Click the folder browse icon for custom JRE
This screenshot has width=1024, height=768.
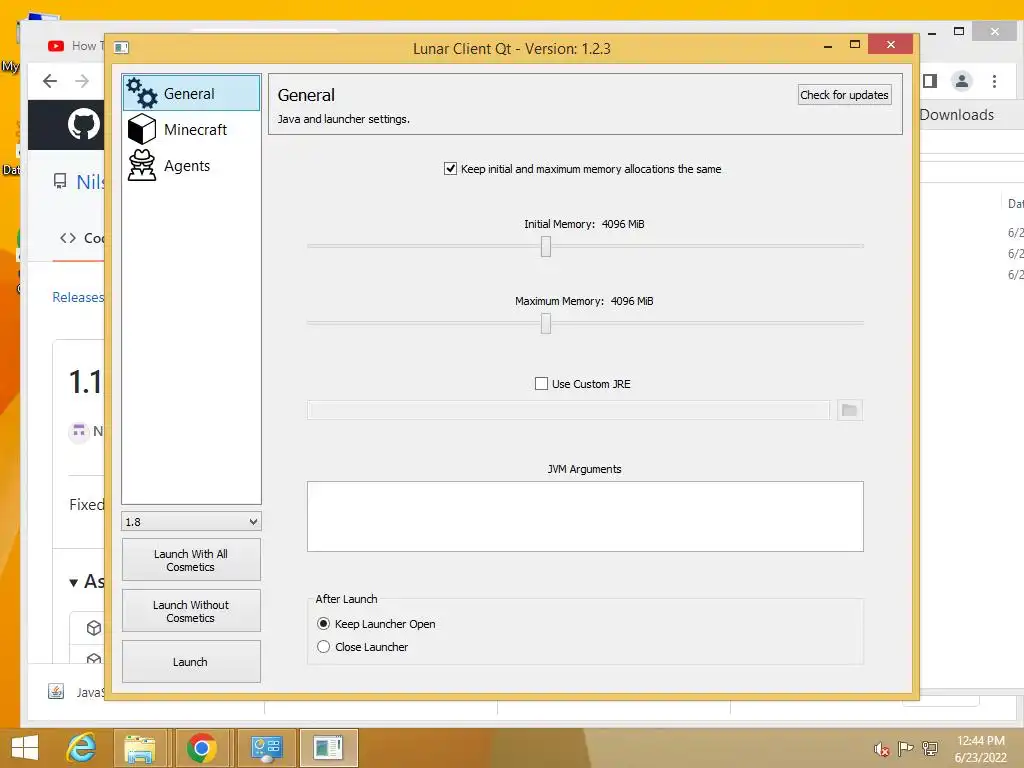tap(850, 410)
